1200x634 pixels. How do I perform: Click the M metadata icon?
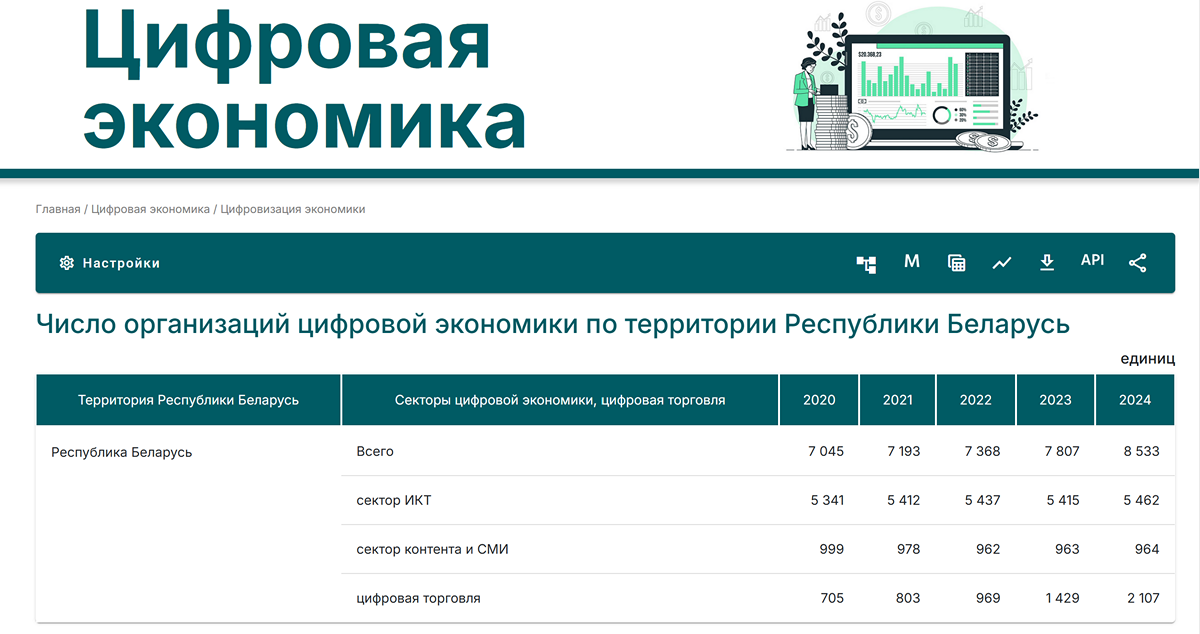pyautogui.click(x=911, y=262)
